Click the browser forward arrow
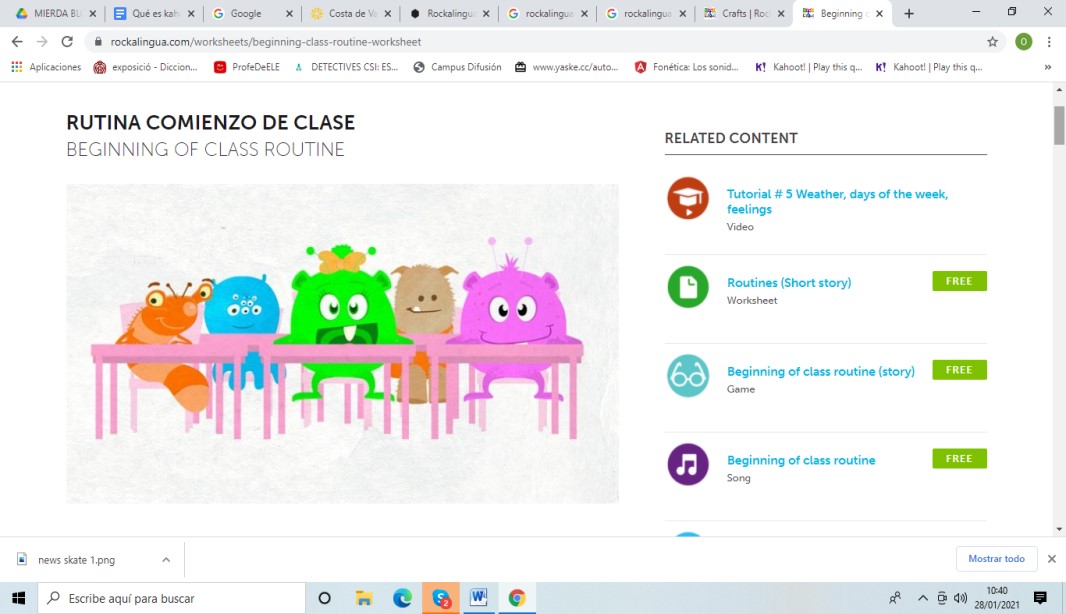The width and height of the screenshot is (1066, 614). pos(42,41)
